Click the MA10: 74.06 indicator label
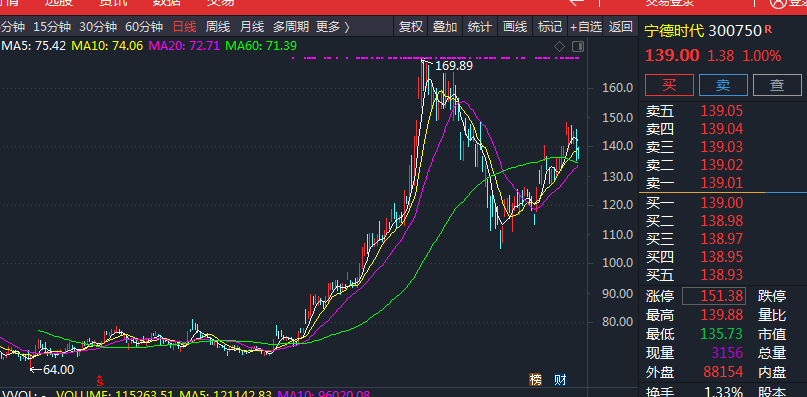Viewport: 807px width, 397px height. (x=107, y=46)
